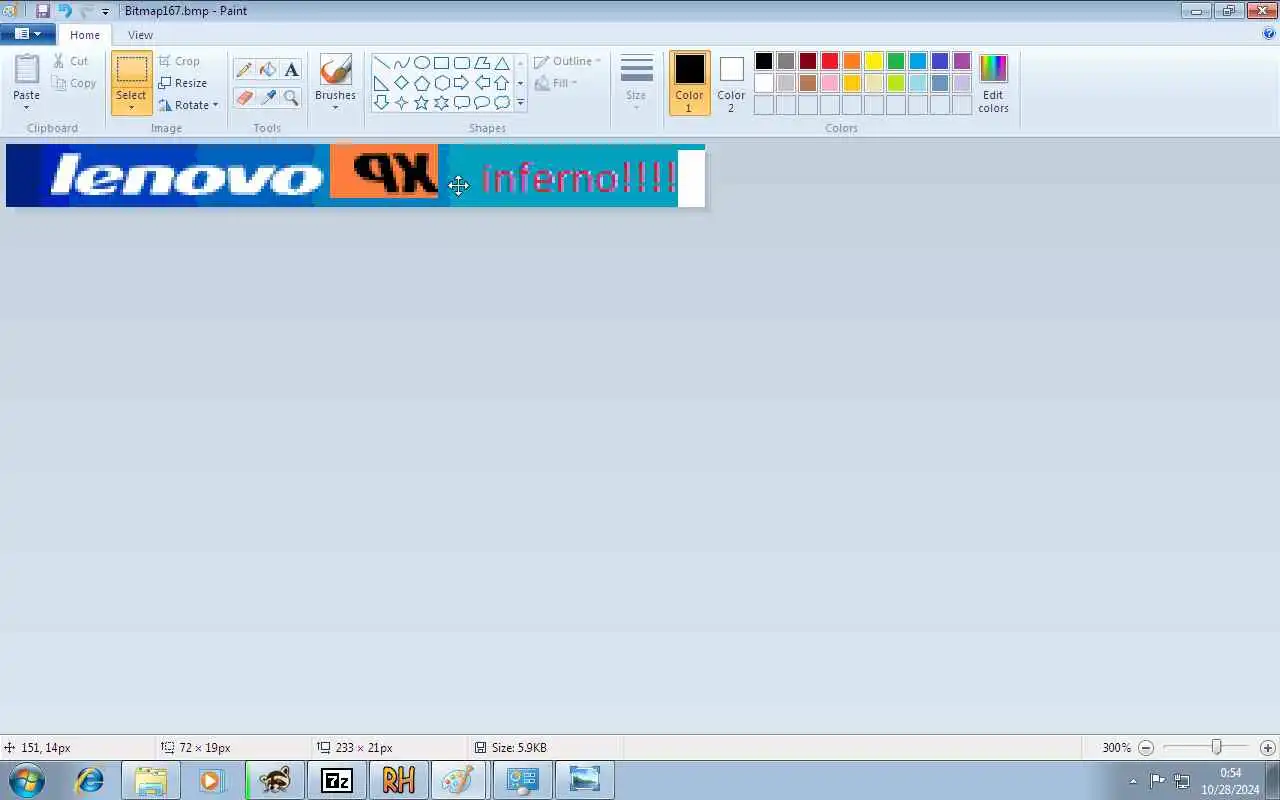This screenshot has width=1280, height=800.
Task: Click the Save icon in title bar
Action: pyautogui.click(x=43, y=11)
